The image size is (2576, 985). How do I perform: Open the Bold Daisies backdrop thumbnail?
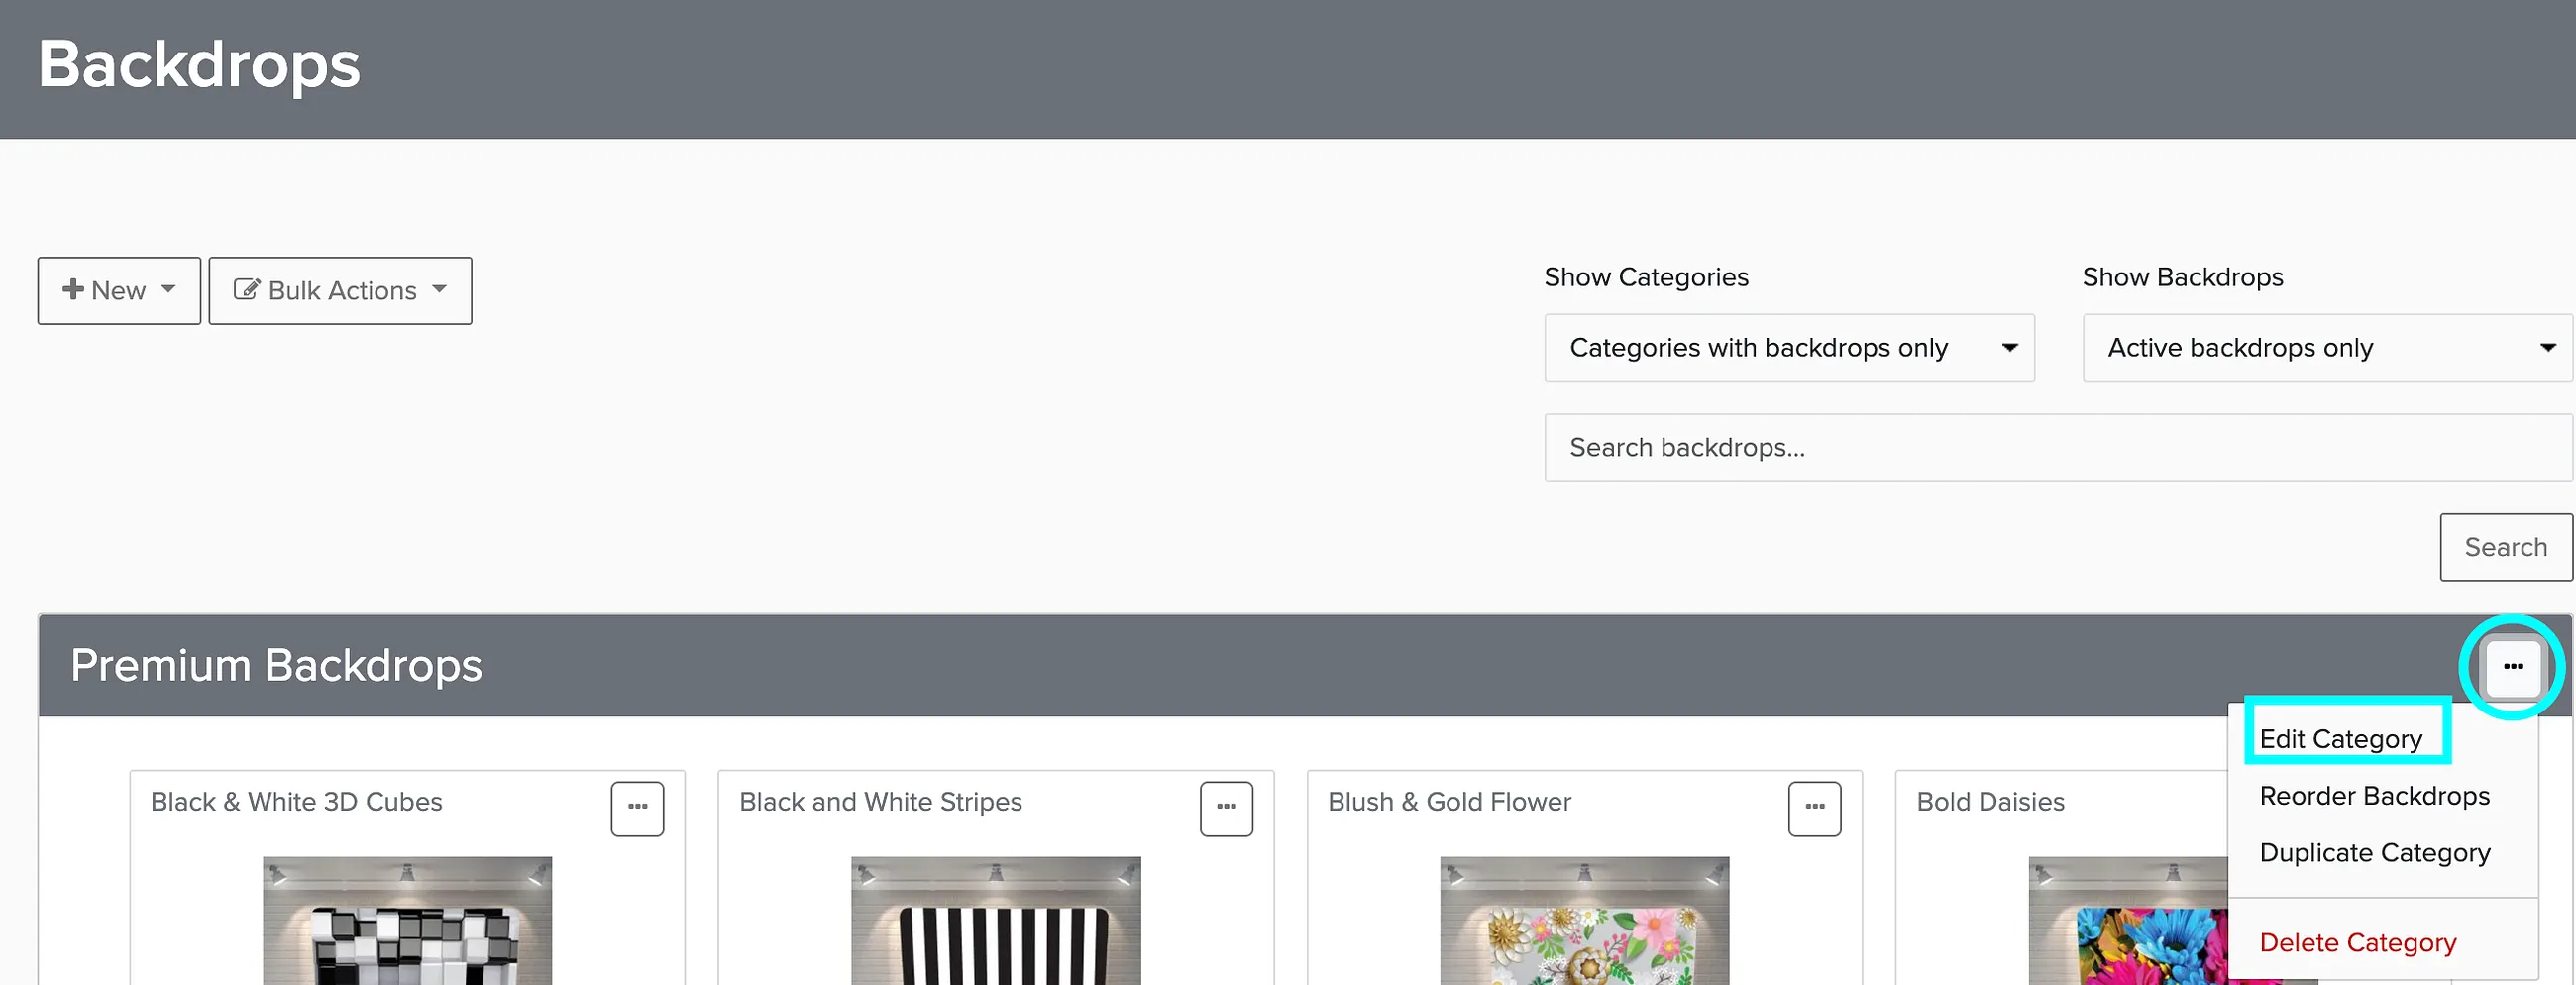pyautogui.click(x=2128, y=921)
